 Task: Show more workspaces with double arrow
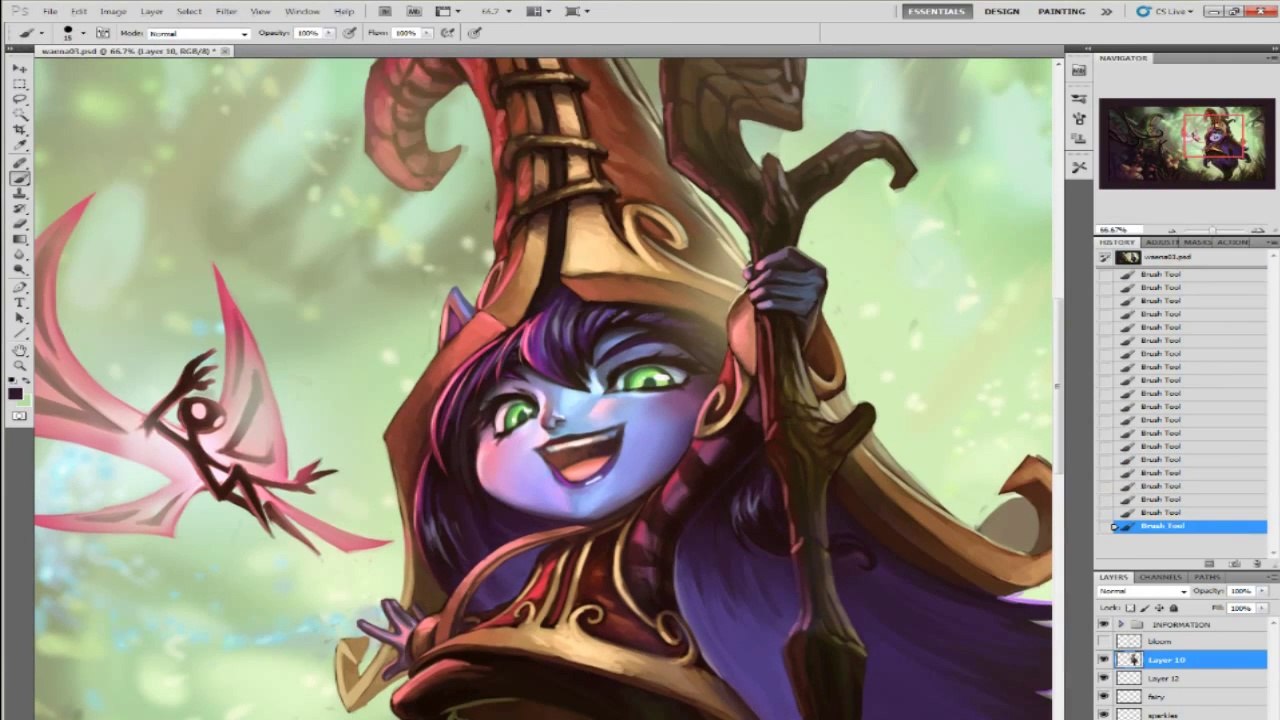(x=1106, y=11)
